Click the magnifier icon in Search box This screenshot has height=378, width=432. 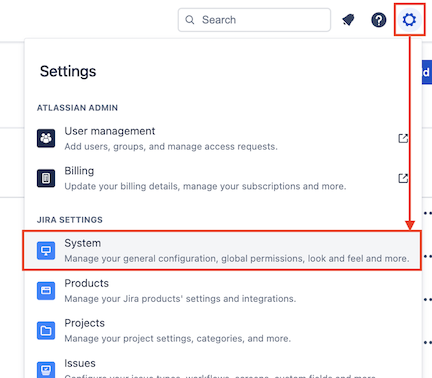[190, 20]
